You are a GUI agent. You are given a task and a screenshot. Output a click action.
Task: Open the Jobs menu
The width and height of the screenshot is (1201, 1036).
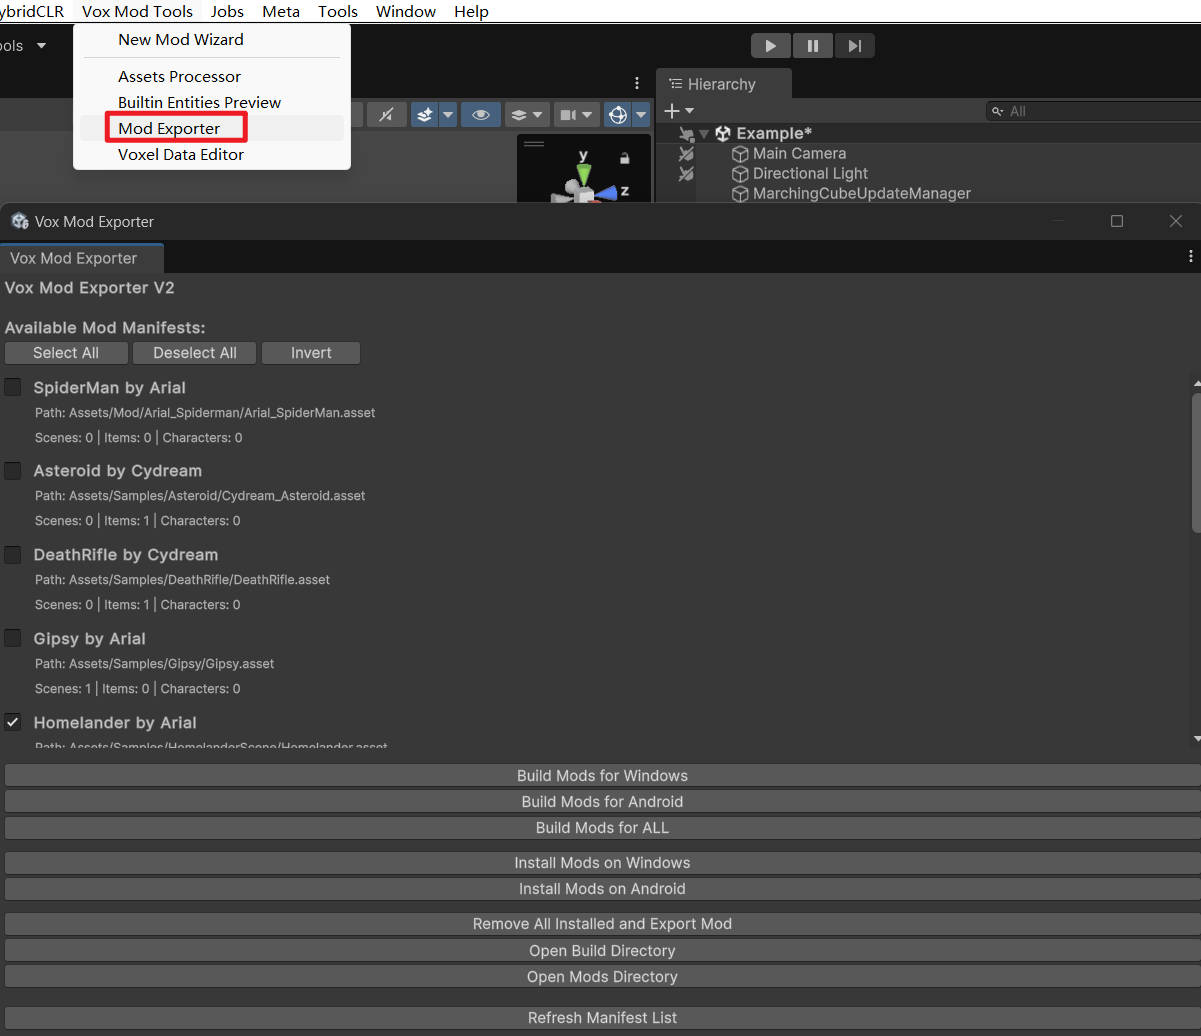tap(227, 12)
